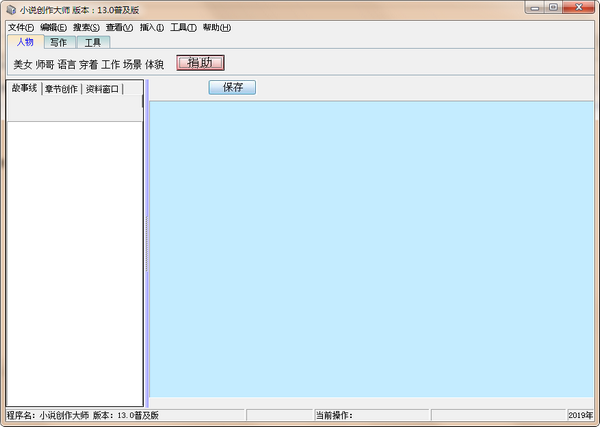Open the 帮助(H) menu

tap(217, 28)
